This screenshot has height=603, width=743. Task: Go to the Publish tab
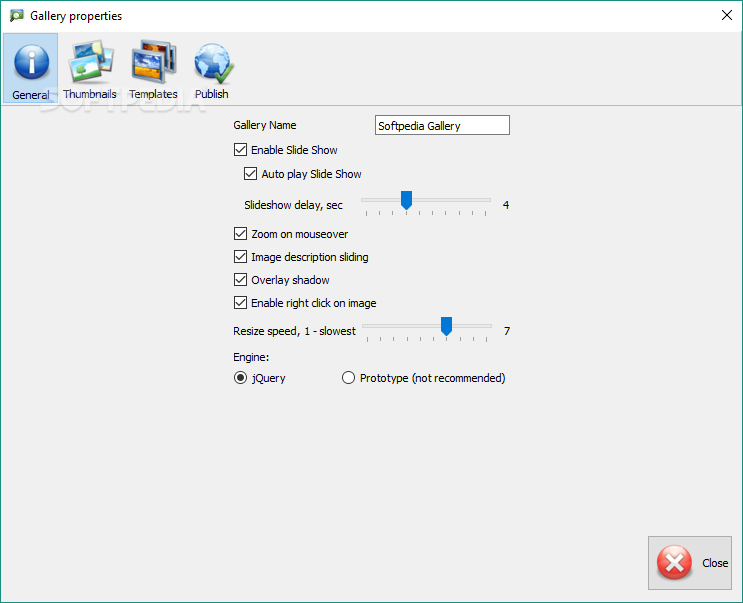[x=212, y=70]
